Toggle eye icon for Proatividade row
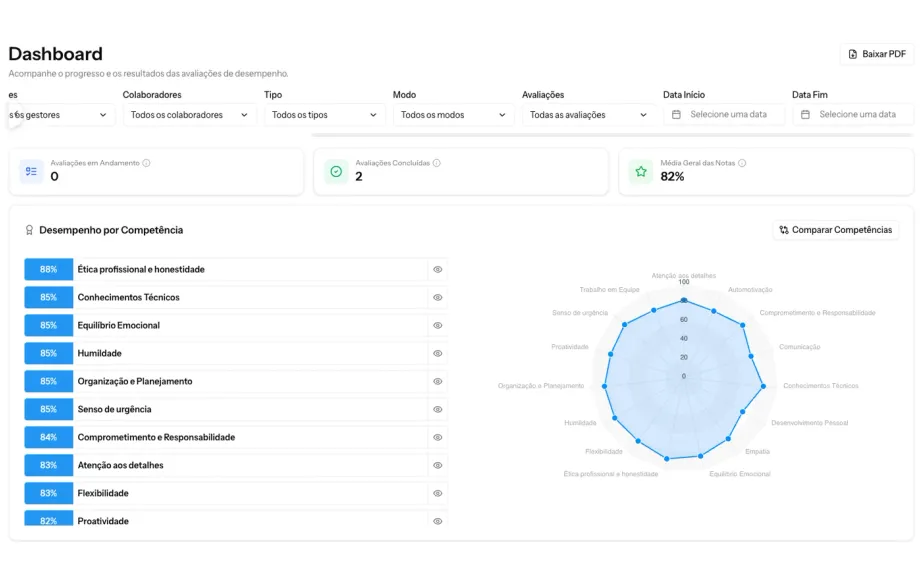The height and width of the screenshot is (576, 920). [x=438, y=521]
